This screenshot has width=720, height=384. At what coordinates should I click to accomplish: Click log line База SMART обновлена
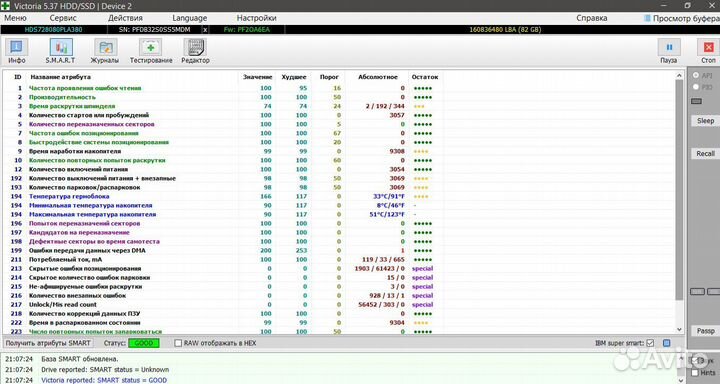[x=80, y=359]
